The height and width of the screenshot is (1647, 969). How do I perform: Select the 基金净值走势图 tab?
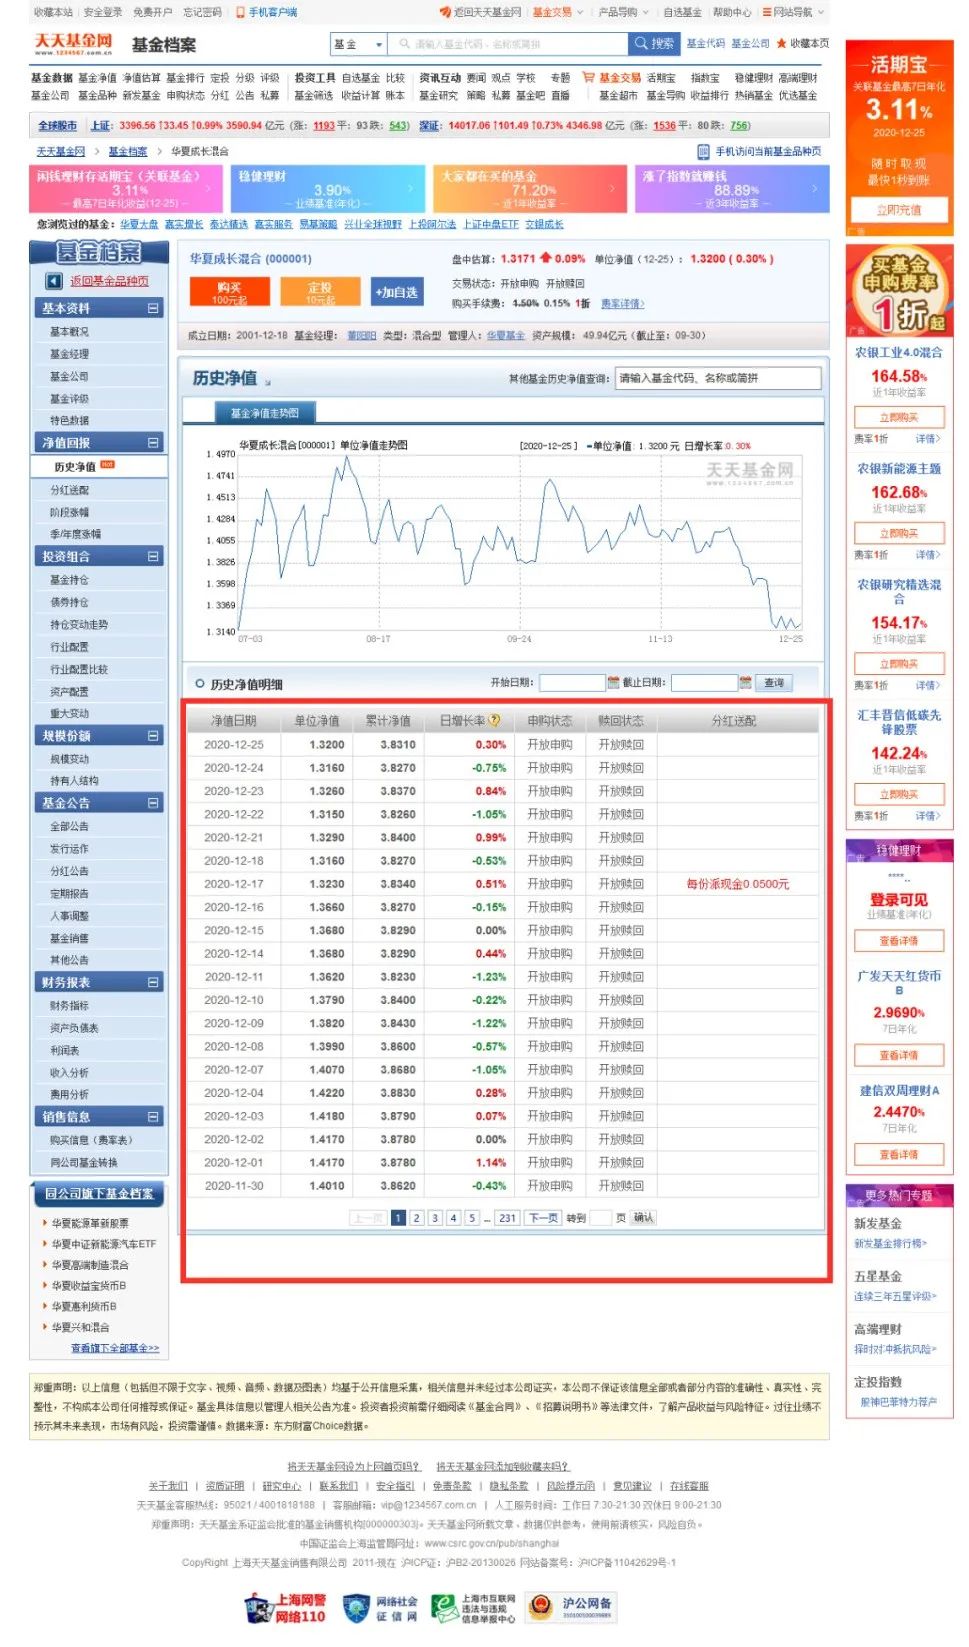pos(264,412)
